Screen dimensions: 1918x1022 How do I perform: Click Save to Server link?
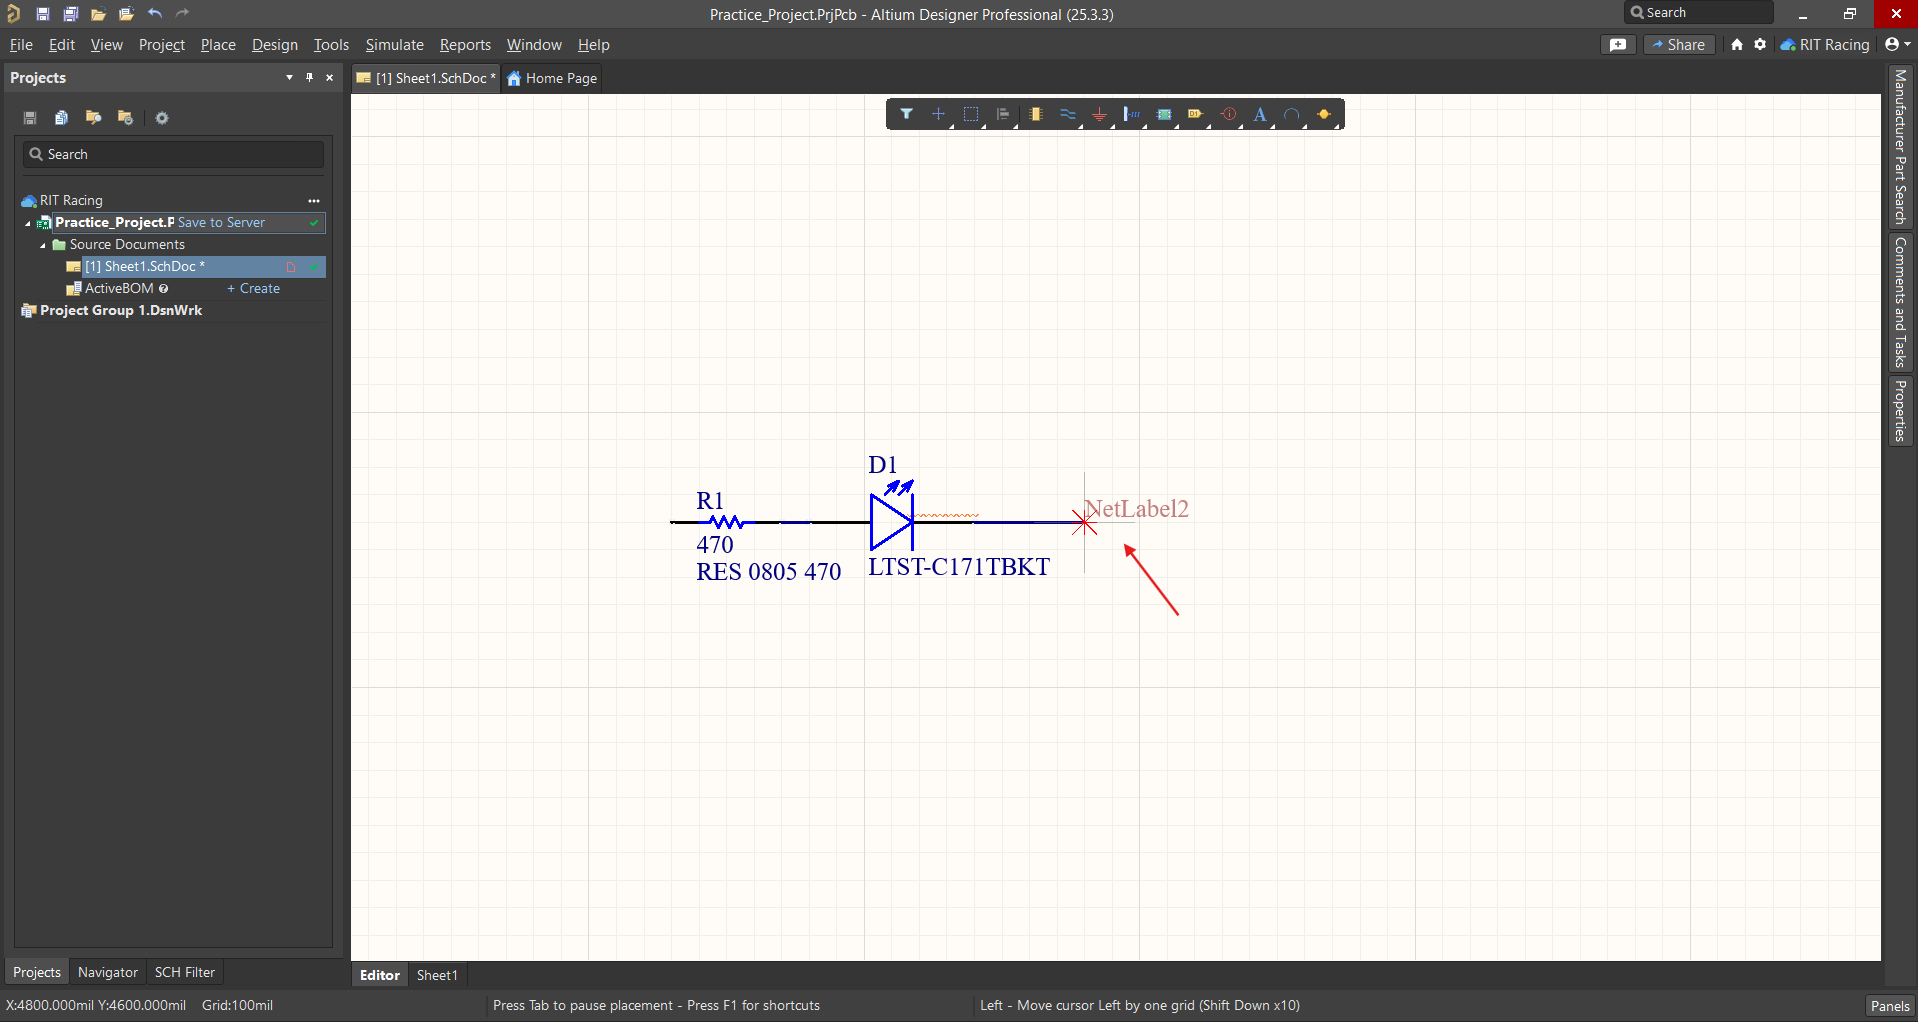[x=221, y=223]
